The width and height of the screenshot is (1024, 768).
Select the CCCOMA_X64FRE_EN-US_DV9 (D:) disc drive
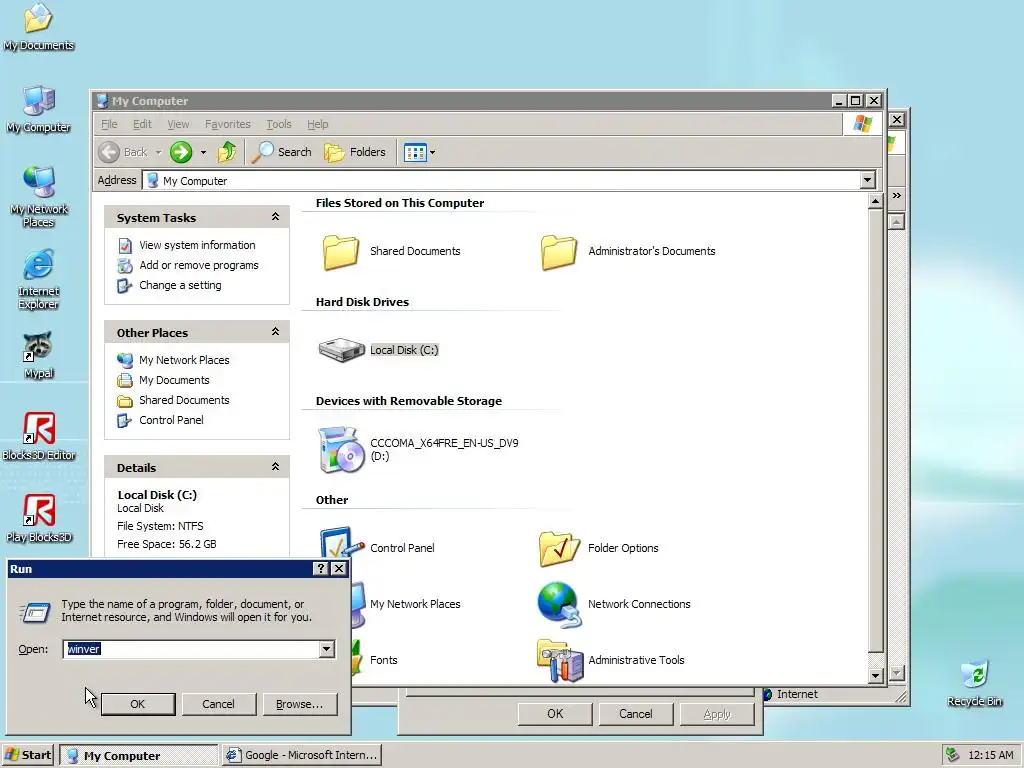418,449
